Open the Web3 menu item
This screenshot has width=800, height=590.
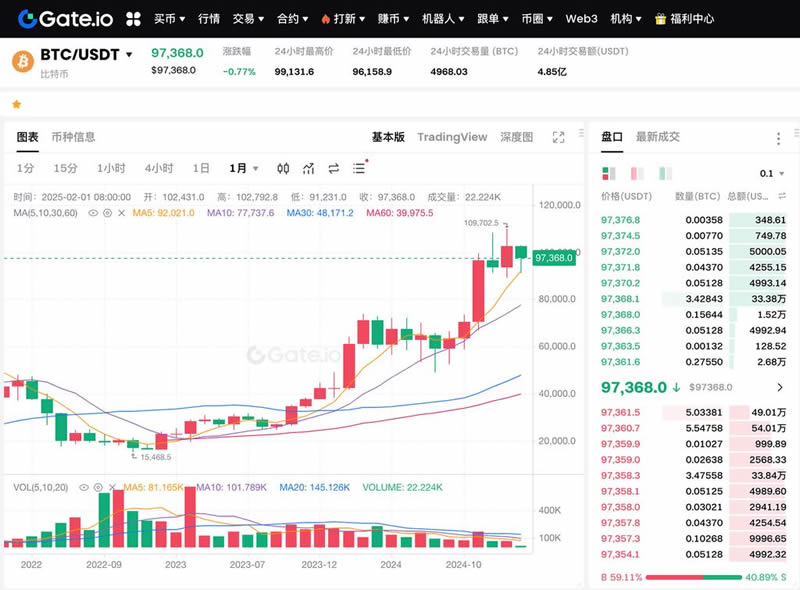[x=581, y=19]
